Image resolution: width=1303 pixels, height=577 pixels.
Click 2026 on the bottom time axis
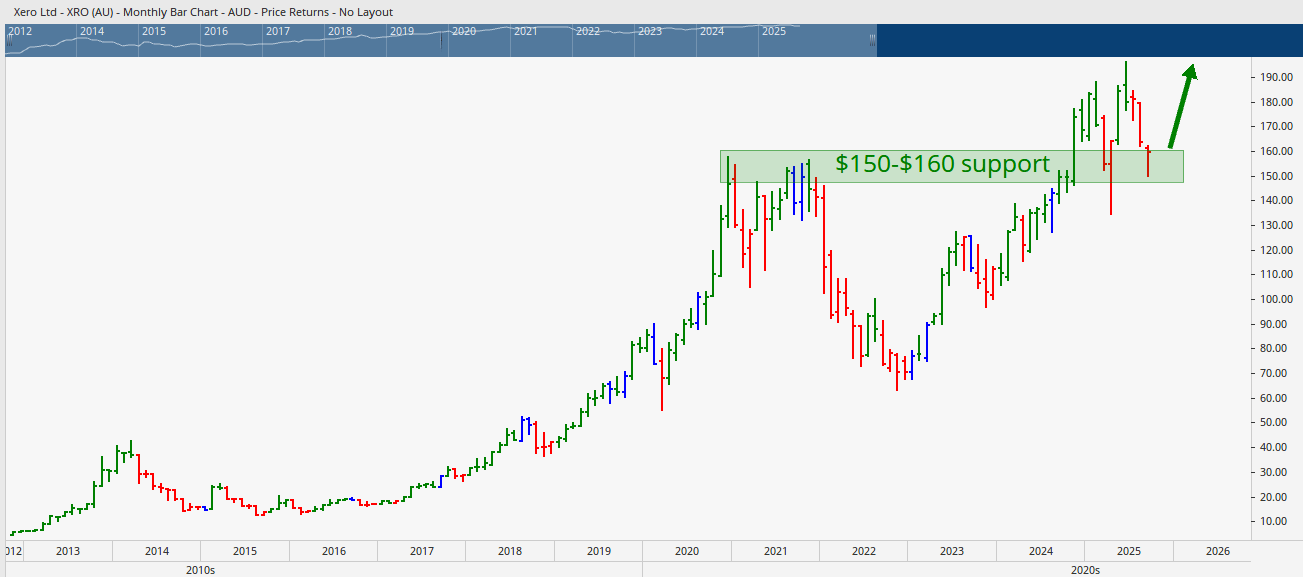point(1218,551)
